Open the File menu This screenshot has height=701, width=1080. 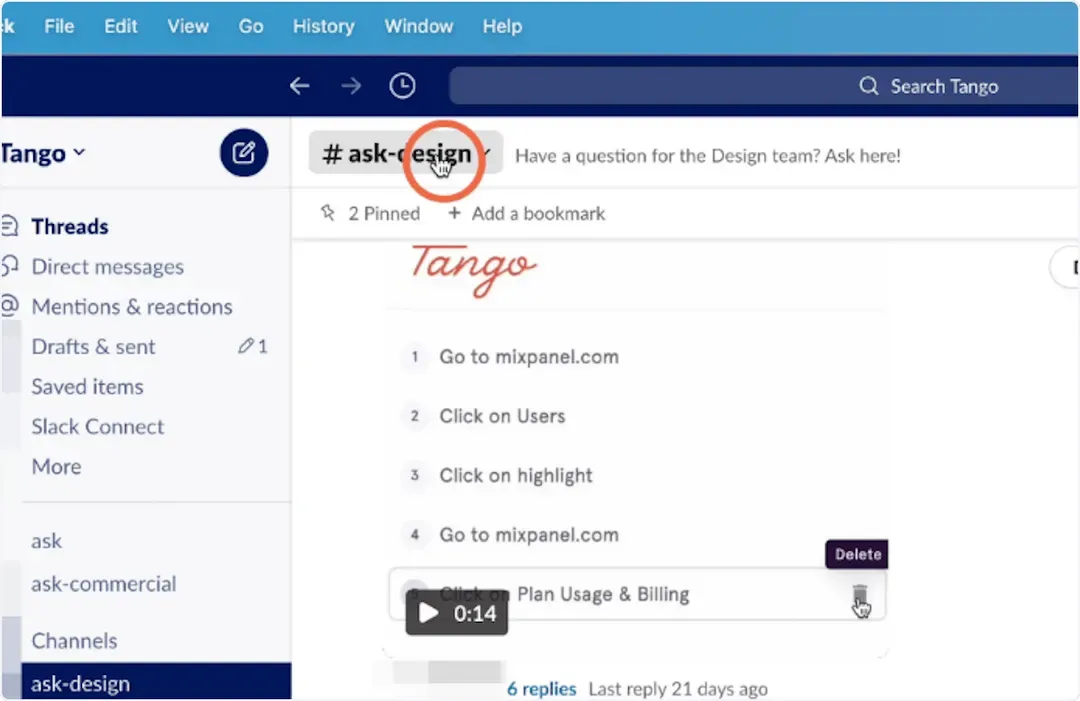click(x=59, y=26)
